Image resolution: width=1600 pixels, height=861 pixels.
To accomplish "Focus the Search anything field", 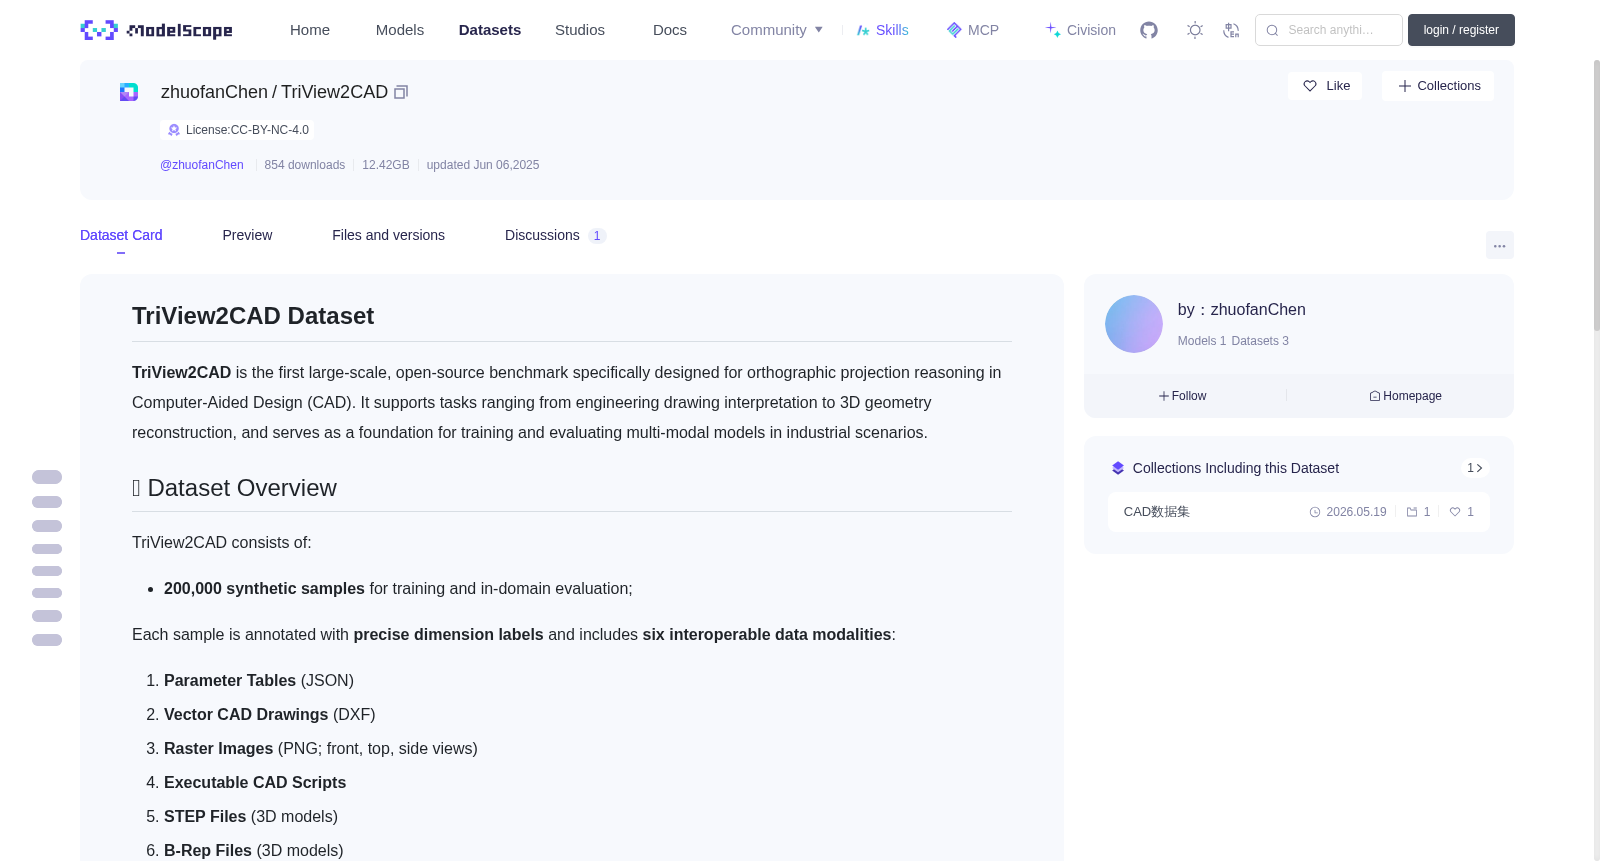I will (x=1329, y=30).
